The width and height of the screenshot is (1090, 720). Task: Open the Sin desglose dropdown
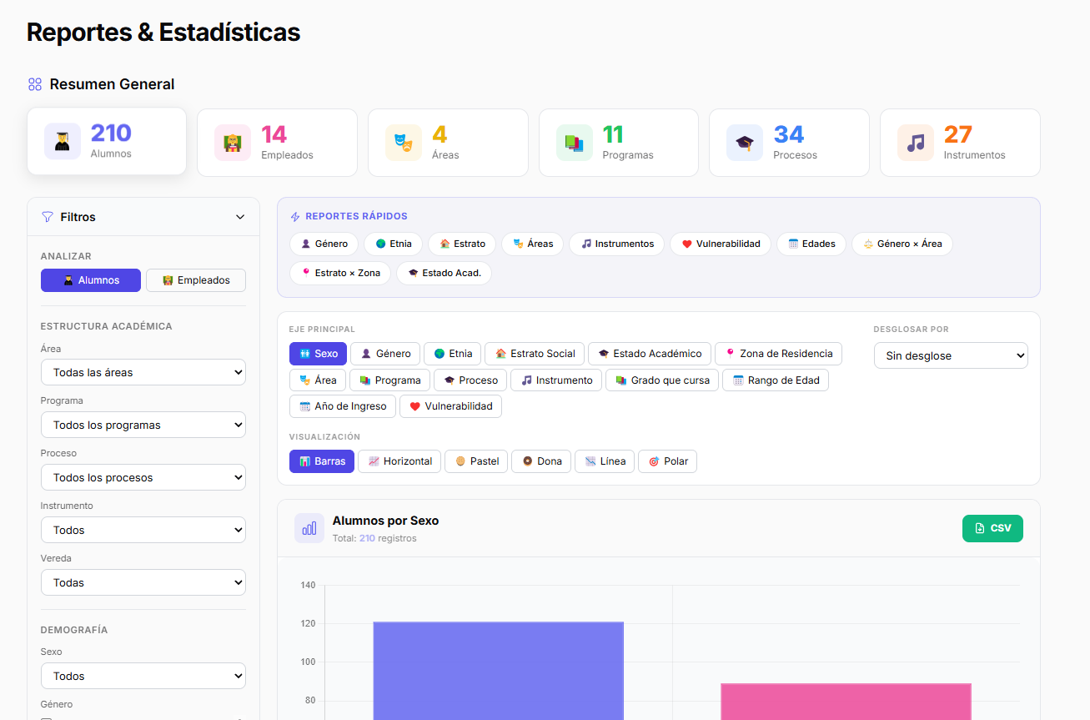(950, 355)
